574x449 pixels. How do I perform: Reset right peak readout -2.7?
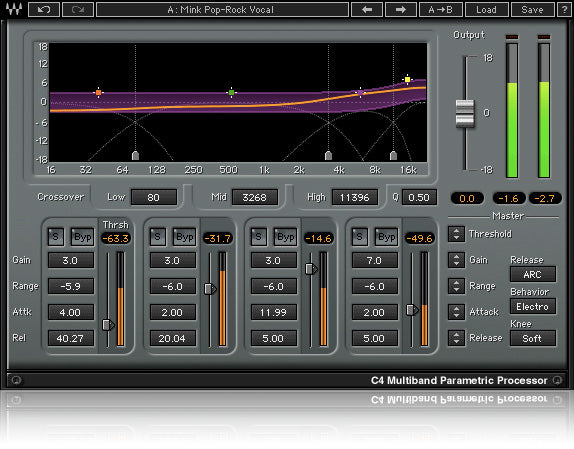[x=545, y=198]
